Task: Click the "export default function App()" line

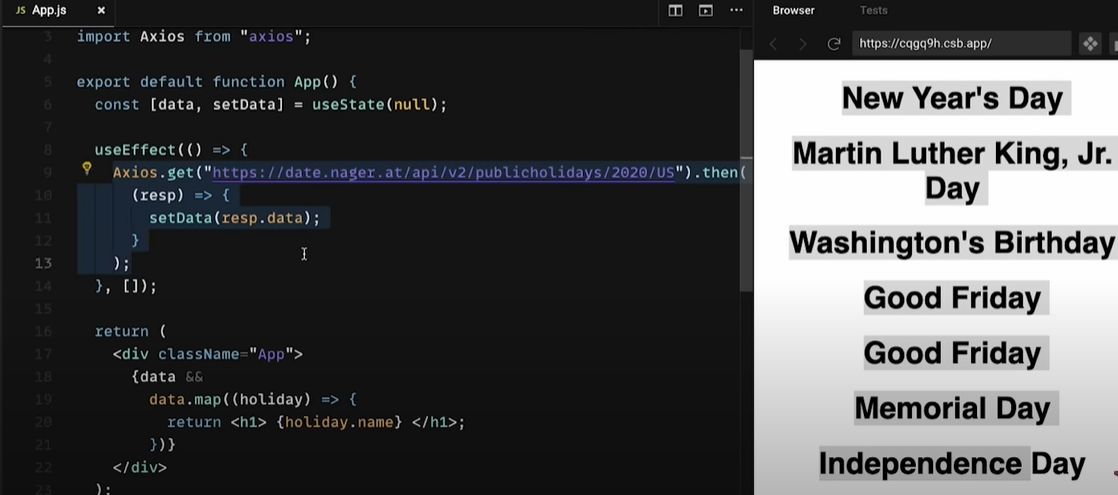Action: tap(217, 82)
